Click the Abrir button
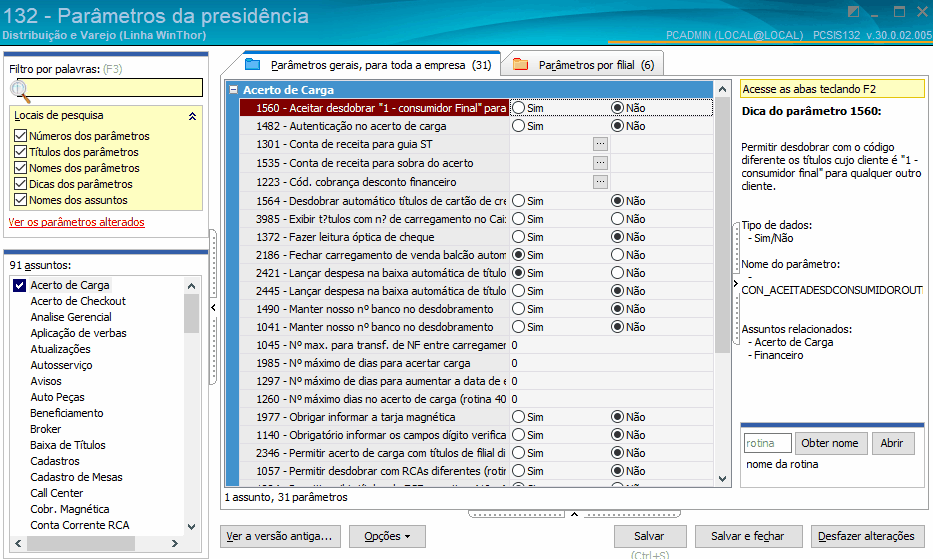Viewport: 933px width, 559px height. [x=893, y=444]
